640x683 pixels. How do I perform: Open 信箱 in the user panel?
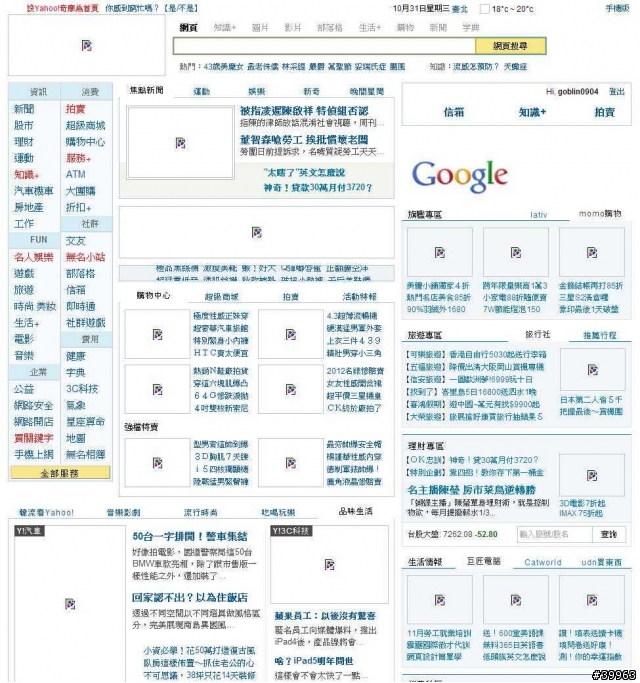tap(454, 112)
